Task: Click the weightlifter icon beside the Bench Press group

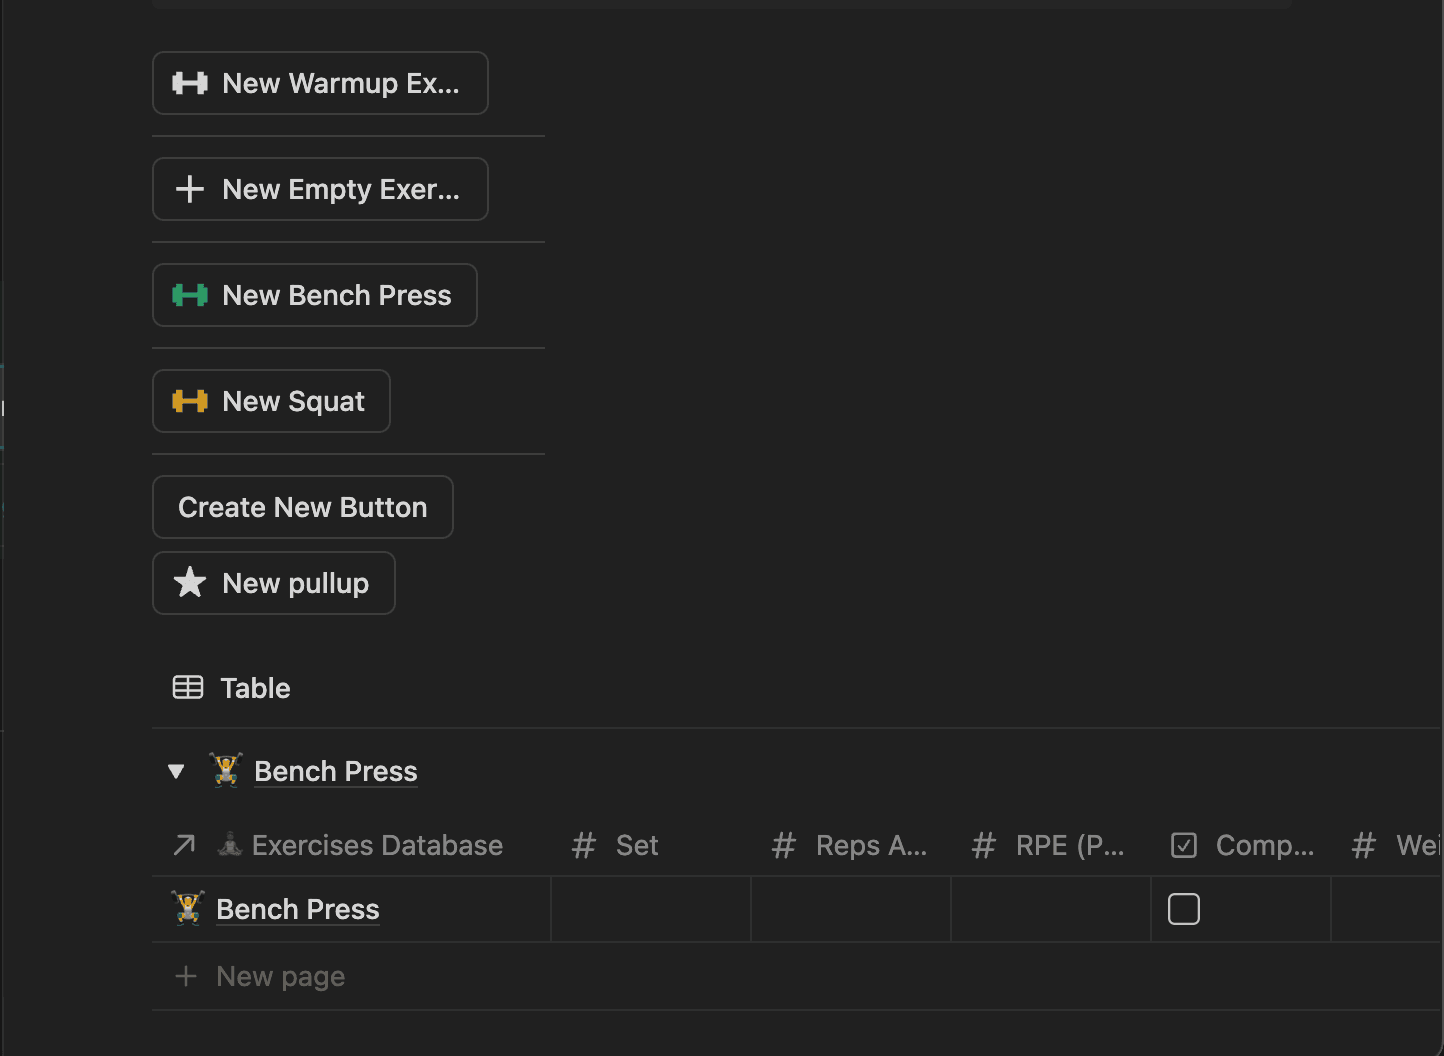Action: [x=227, y=771]
